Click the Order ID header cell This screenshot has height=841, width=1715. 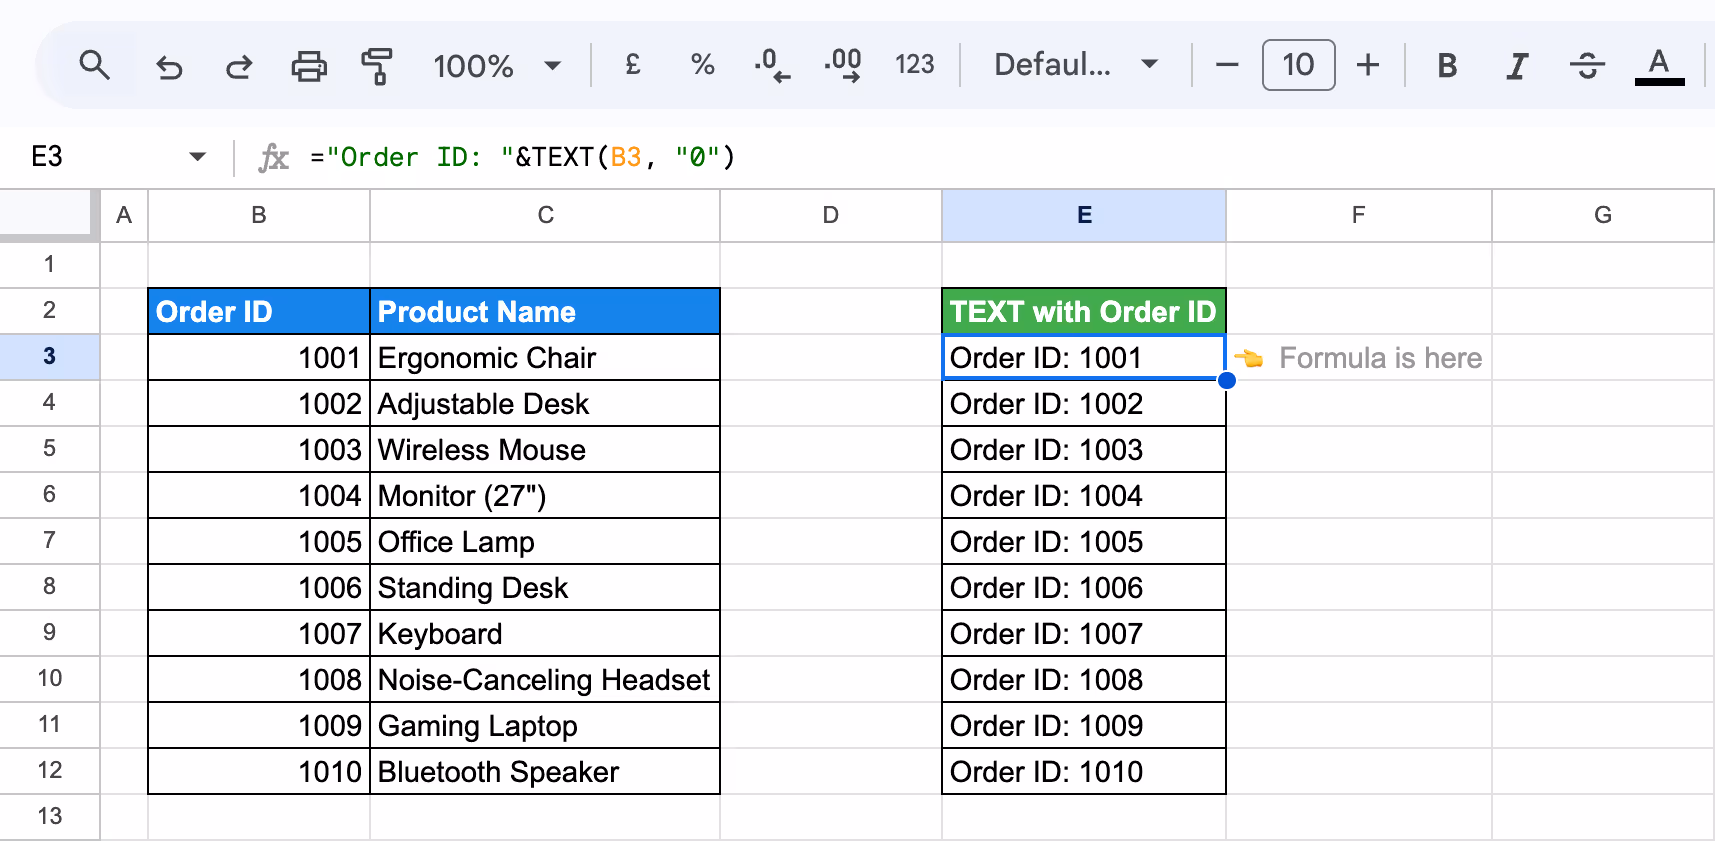(259, 311)
